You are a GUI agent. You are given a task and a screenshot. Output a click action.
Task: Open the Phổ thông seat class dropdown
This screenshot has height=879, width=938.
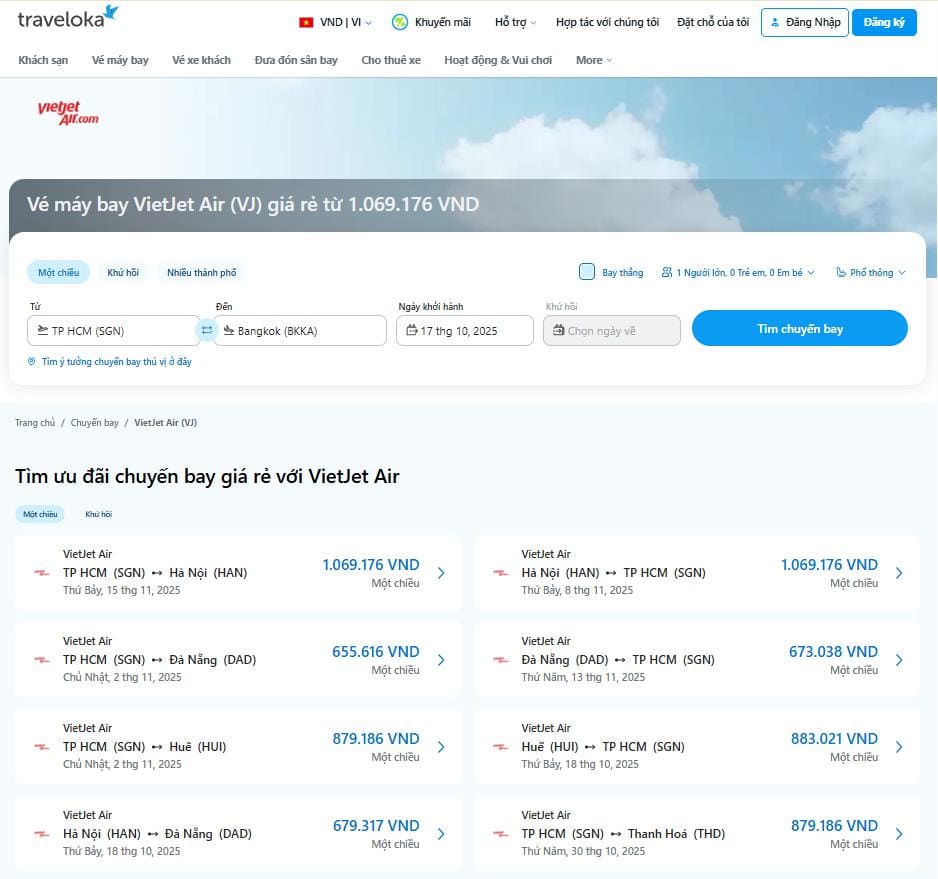[870, 272]
